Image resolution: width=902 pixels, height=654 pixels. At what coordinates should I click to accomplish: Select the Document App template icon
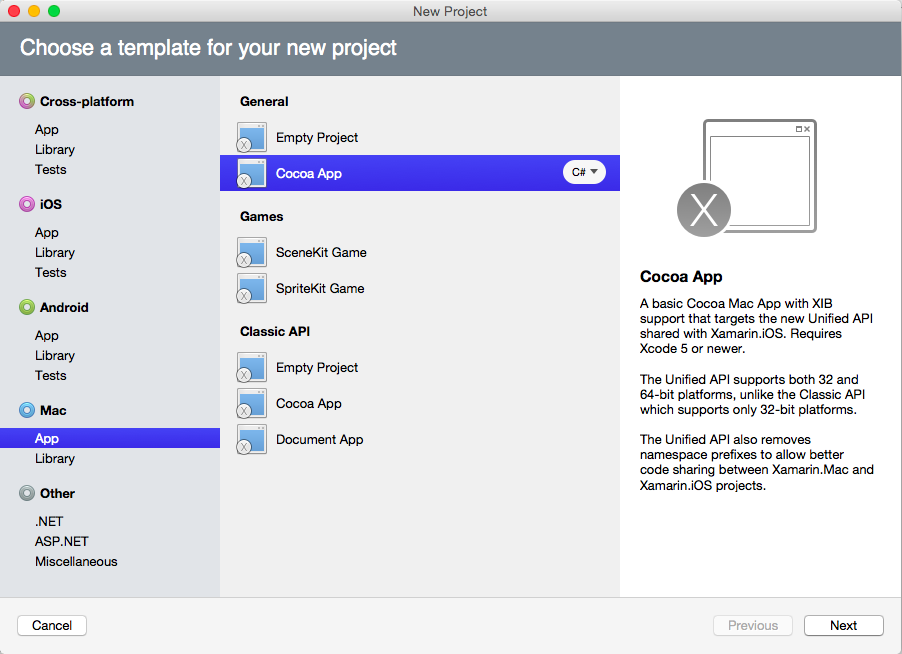pyautogui.click(x=251, y=439)
